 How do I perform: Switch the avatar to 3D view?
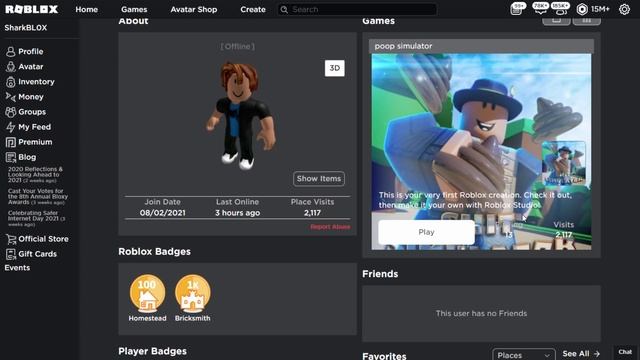coord(335,68)
